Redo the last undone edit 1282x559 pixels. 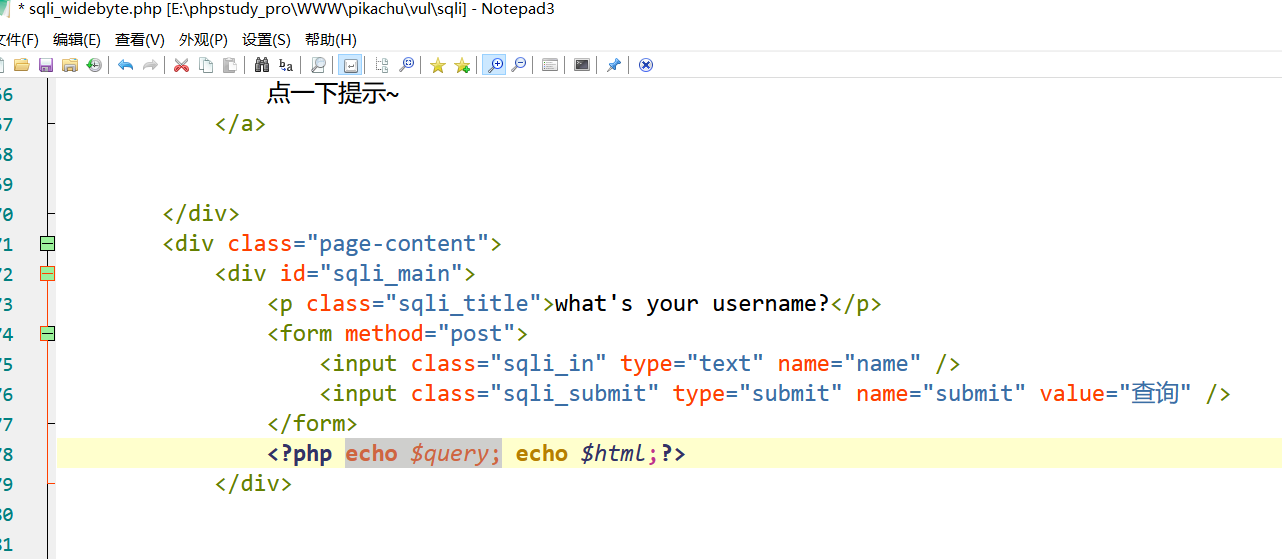(x=150, y=65)
